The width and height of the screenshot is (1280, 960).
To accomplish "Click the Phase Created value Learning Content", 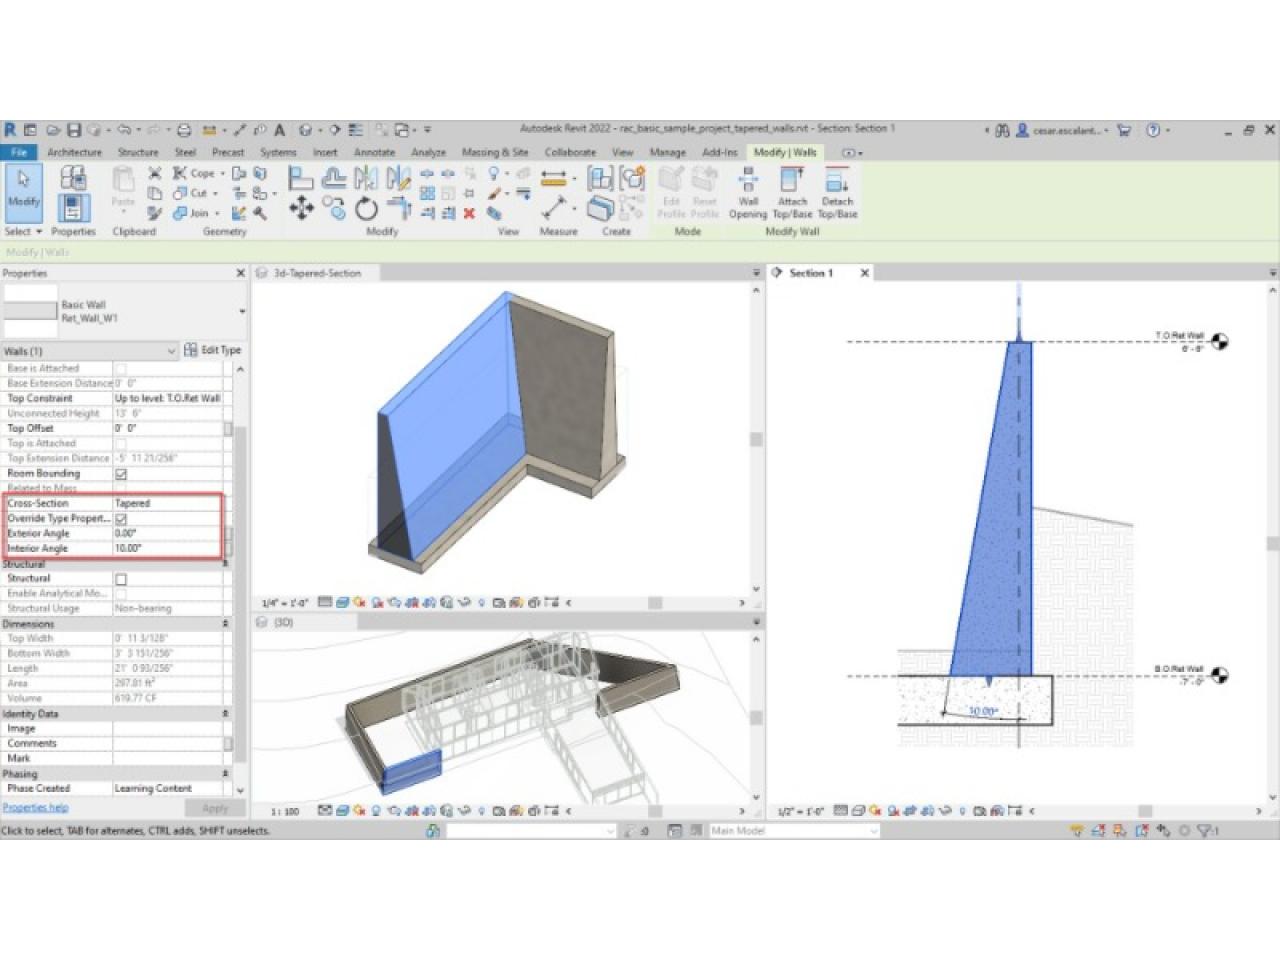I will (x=167, y=788).
